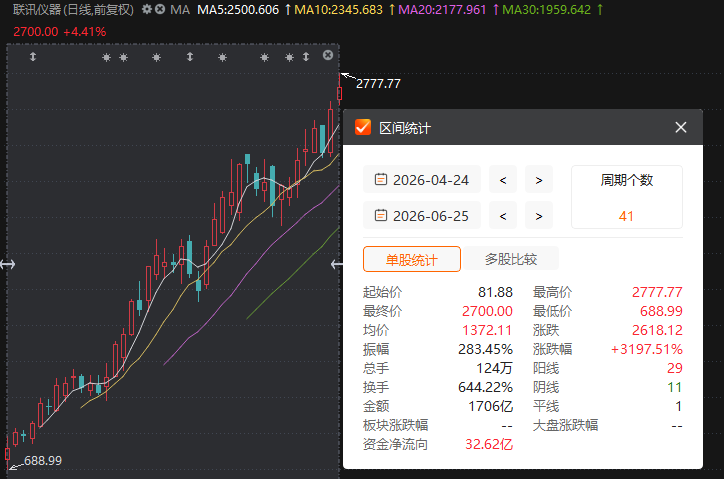Switch to the 多股比较 tab
724x479 pixels.
click(x=511, y=259)
